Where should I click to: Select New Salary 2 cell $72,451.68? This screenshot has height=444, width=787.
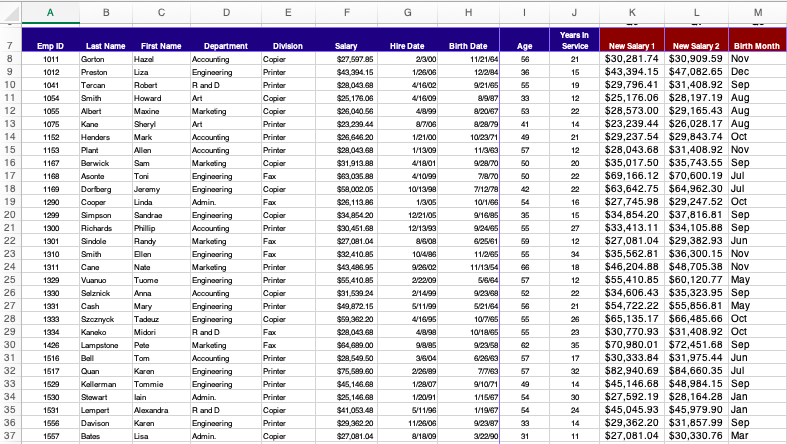(x=696, y=345)
